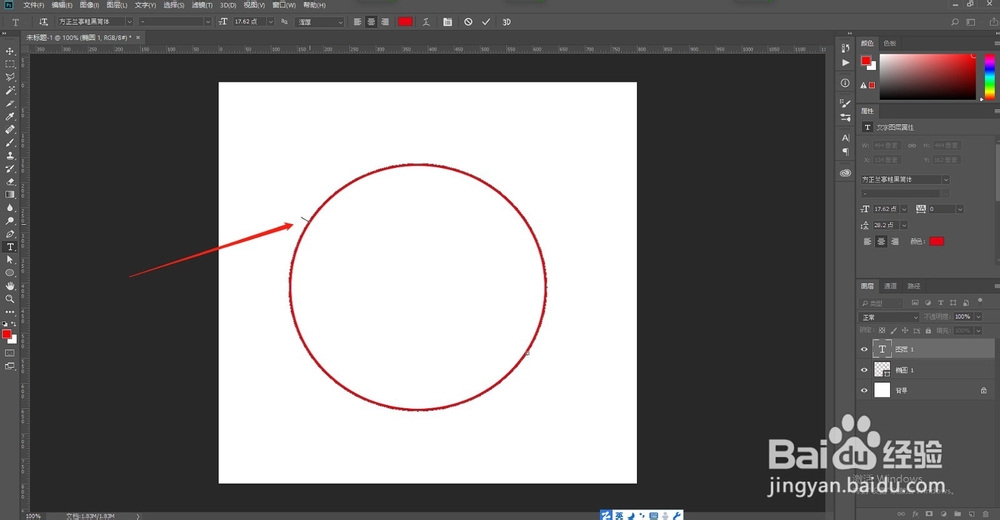Select the Lasso tool

10,77
